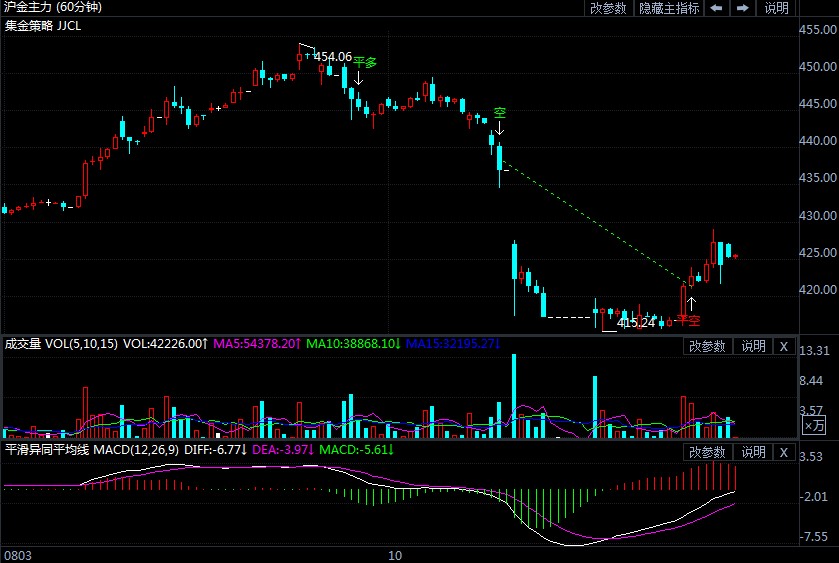Close the MACD indicator panel with X
839x563 pixels.
pyautogui.click(x=784, y=452)
